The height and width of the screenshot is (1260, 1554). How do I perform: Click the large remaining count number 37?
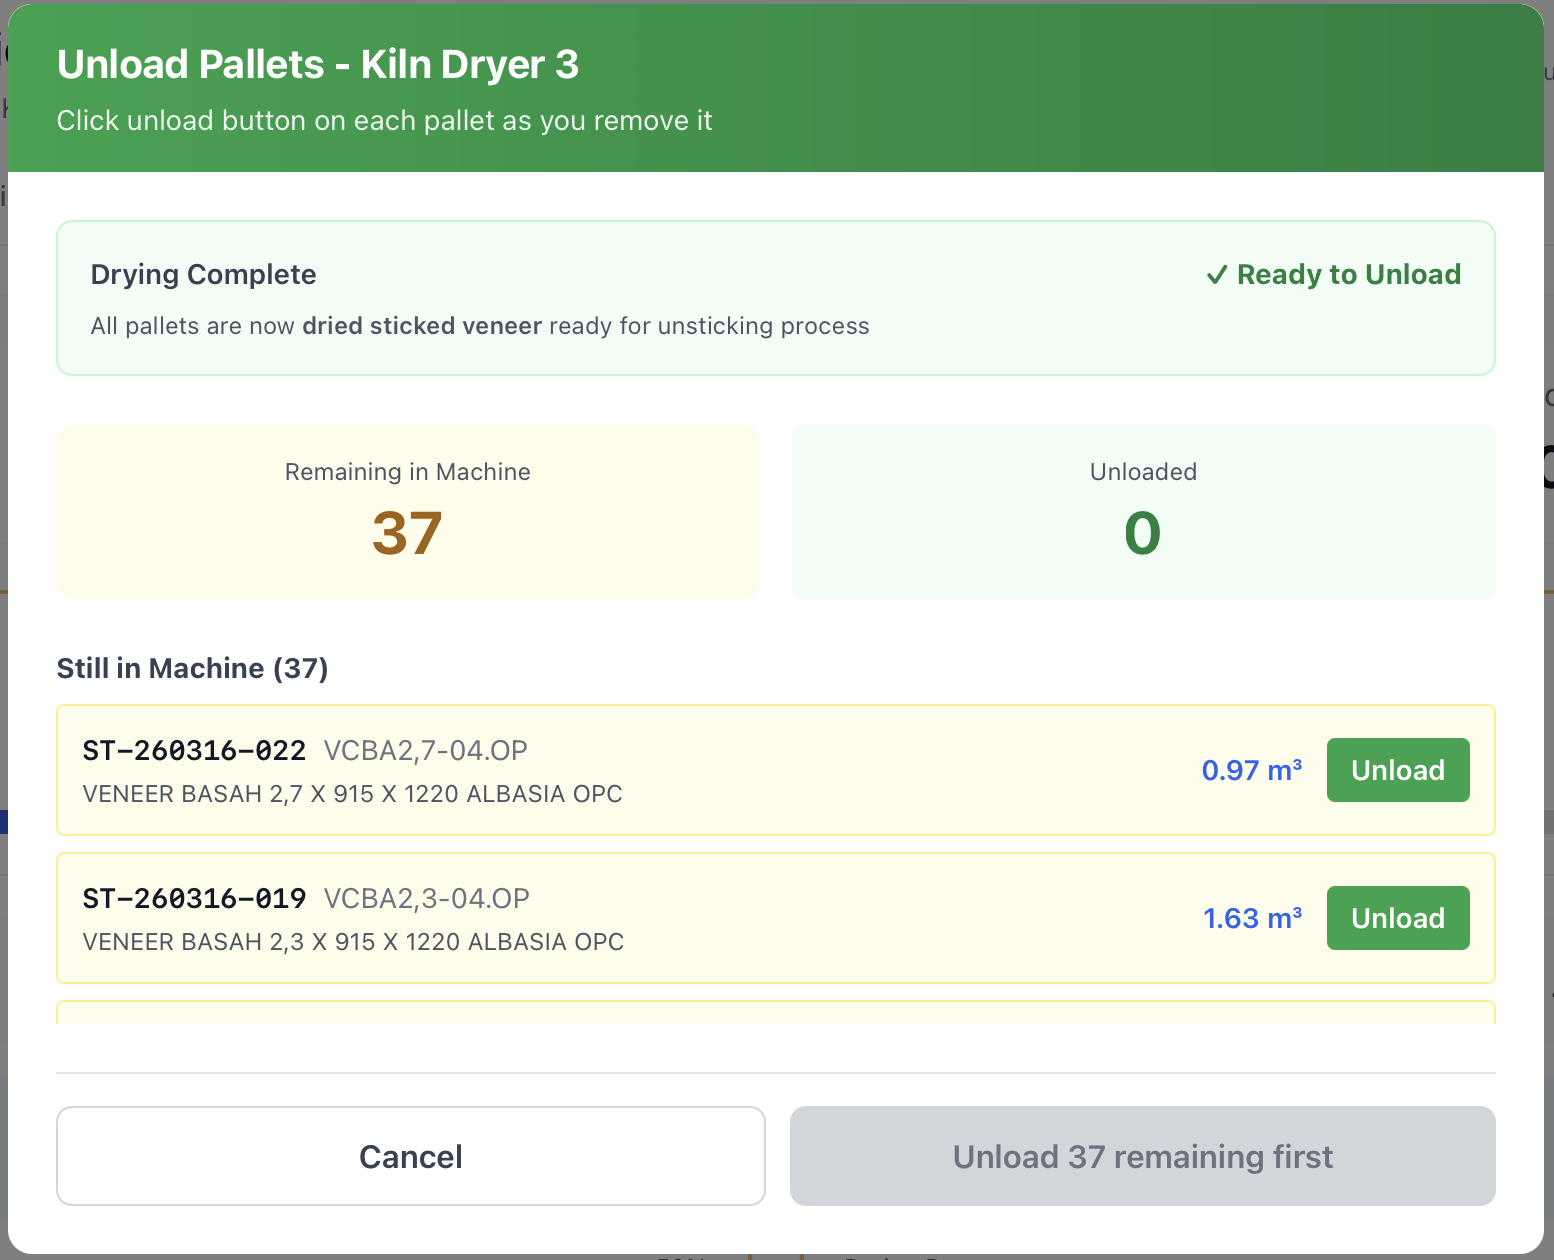[407, 533]
